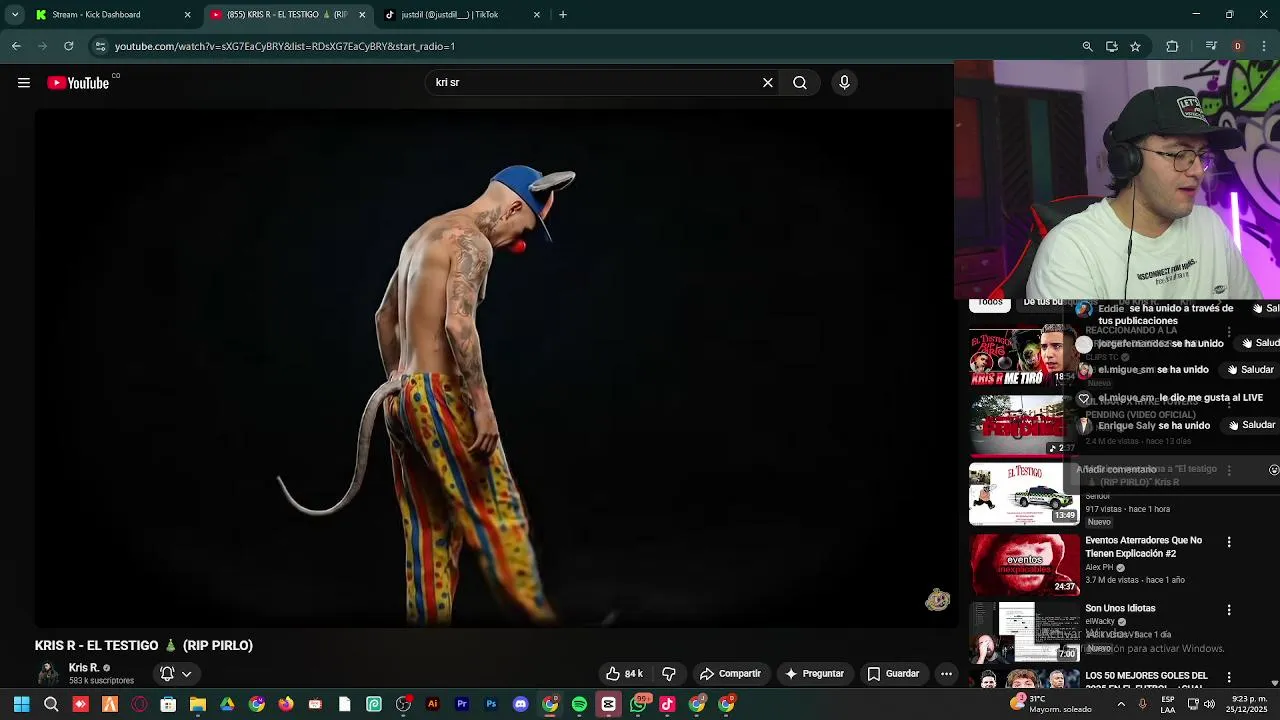Open "Eventos Aterradores Que No Tienen Explicación #2"

1144,547
